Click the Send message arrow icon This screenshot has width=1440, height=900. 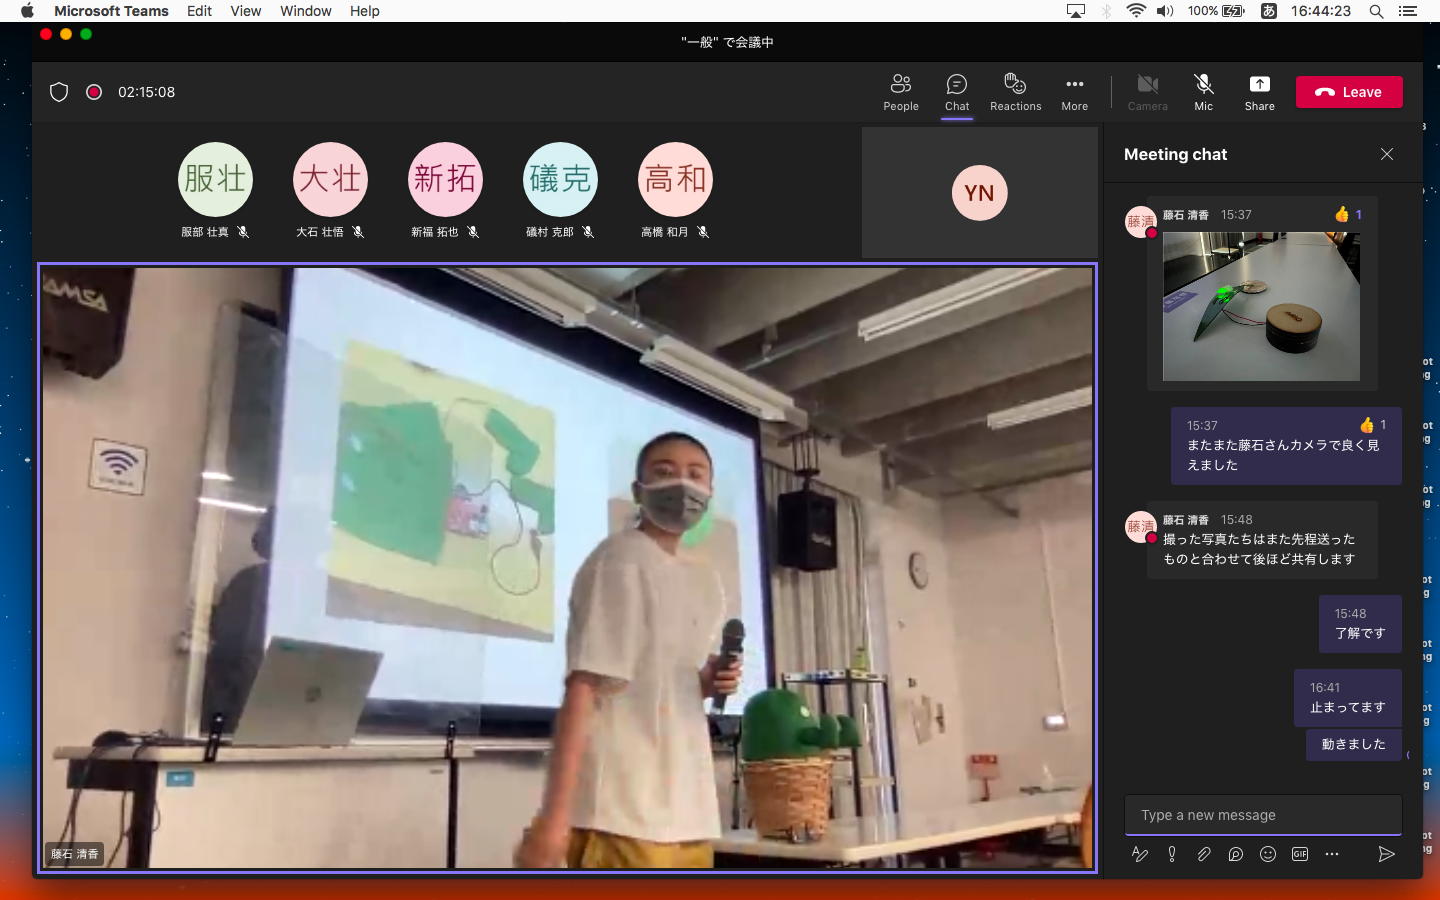pyautogui.click(x=1386, y=854)
